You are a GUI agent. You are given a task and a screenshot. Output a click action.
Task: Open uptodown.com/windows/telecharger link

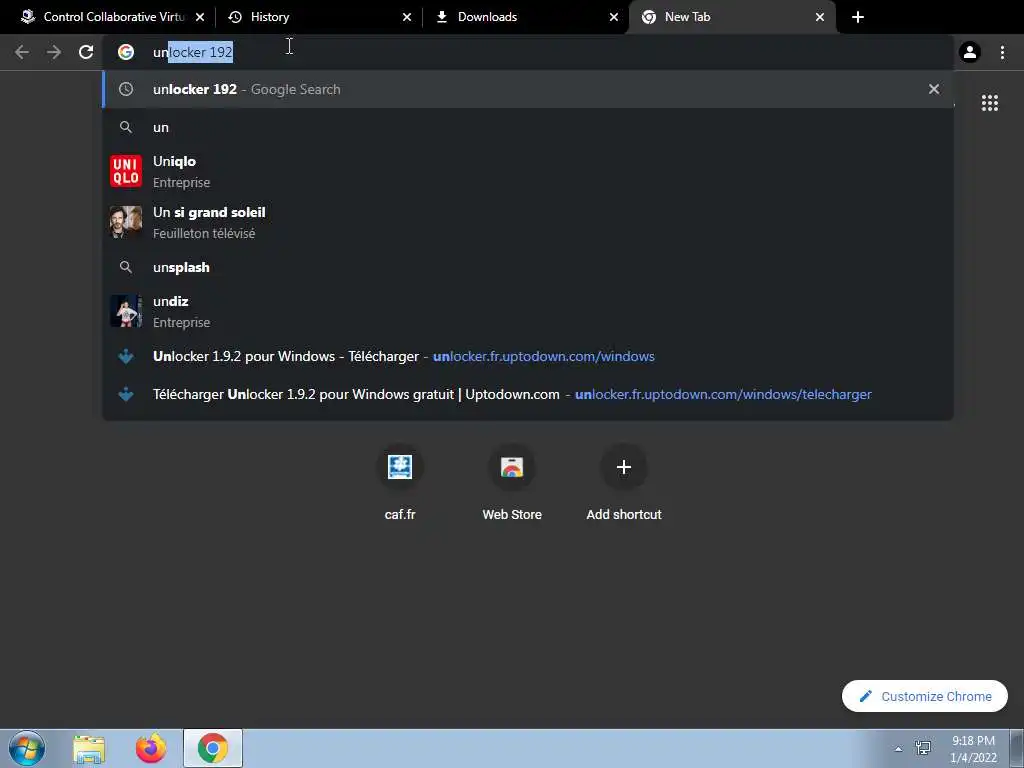click(723, 394)
